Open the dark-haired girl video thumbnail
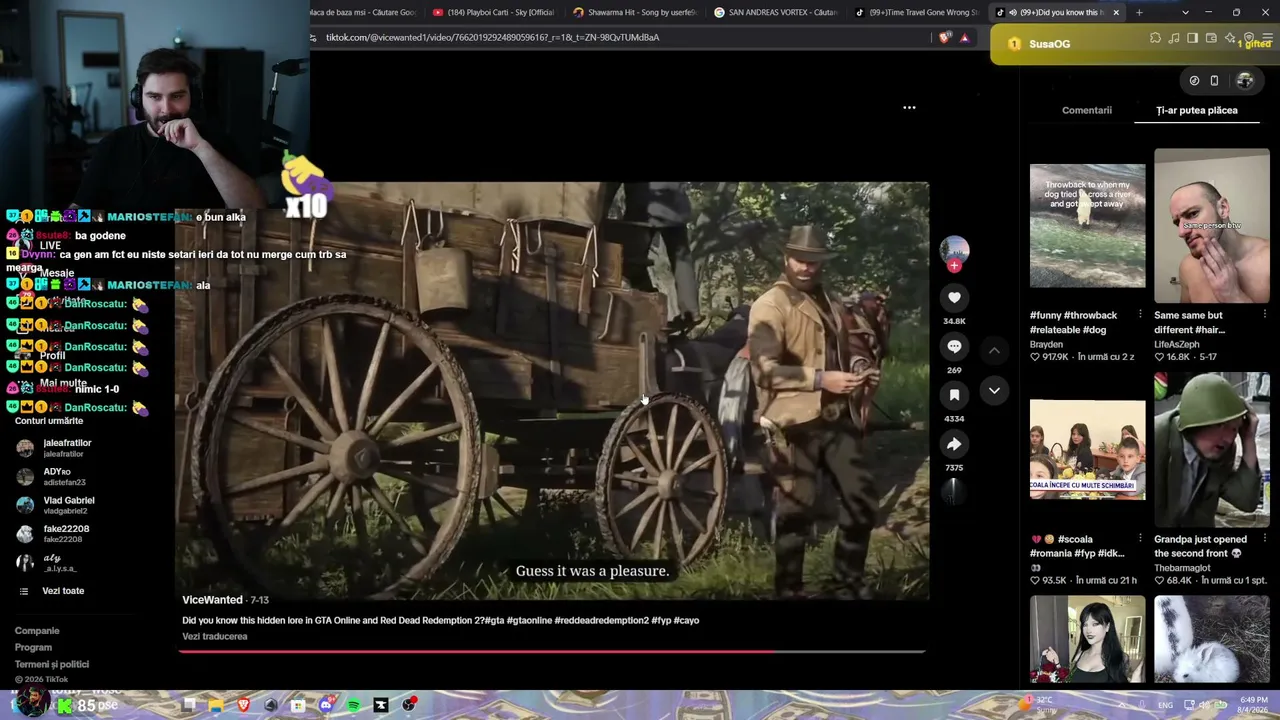This screenshot has width=1280, height=720. (1088, 640)
